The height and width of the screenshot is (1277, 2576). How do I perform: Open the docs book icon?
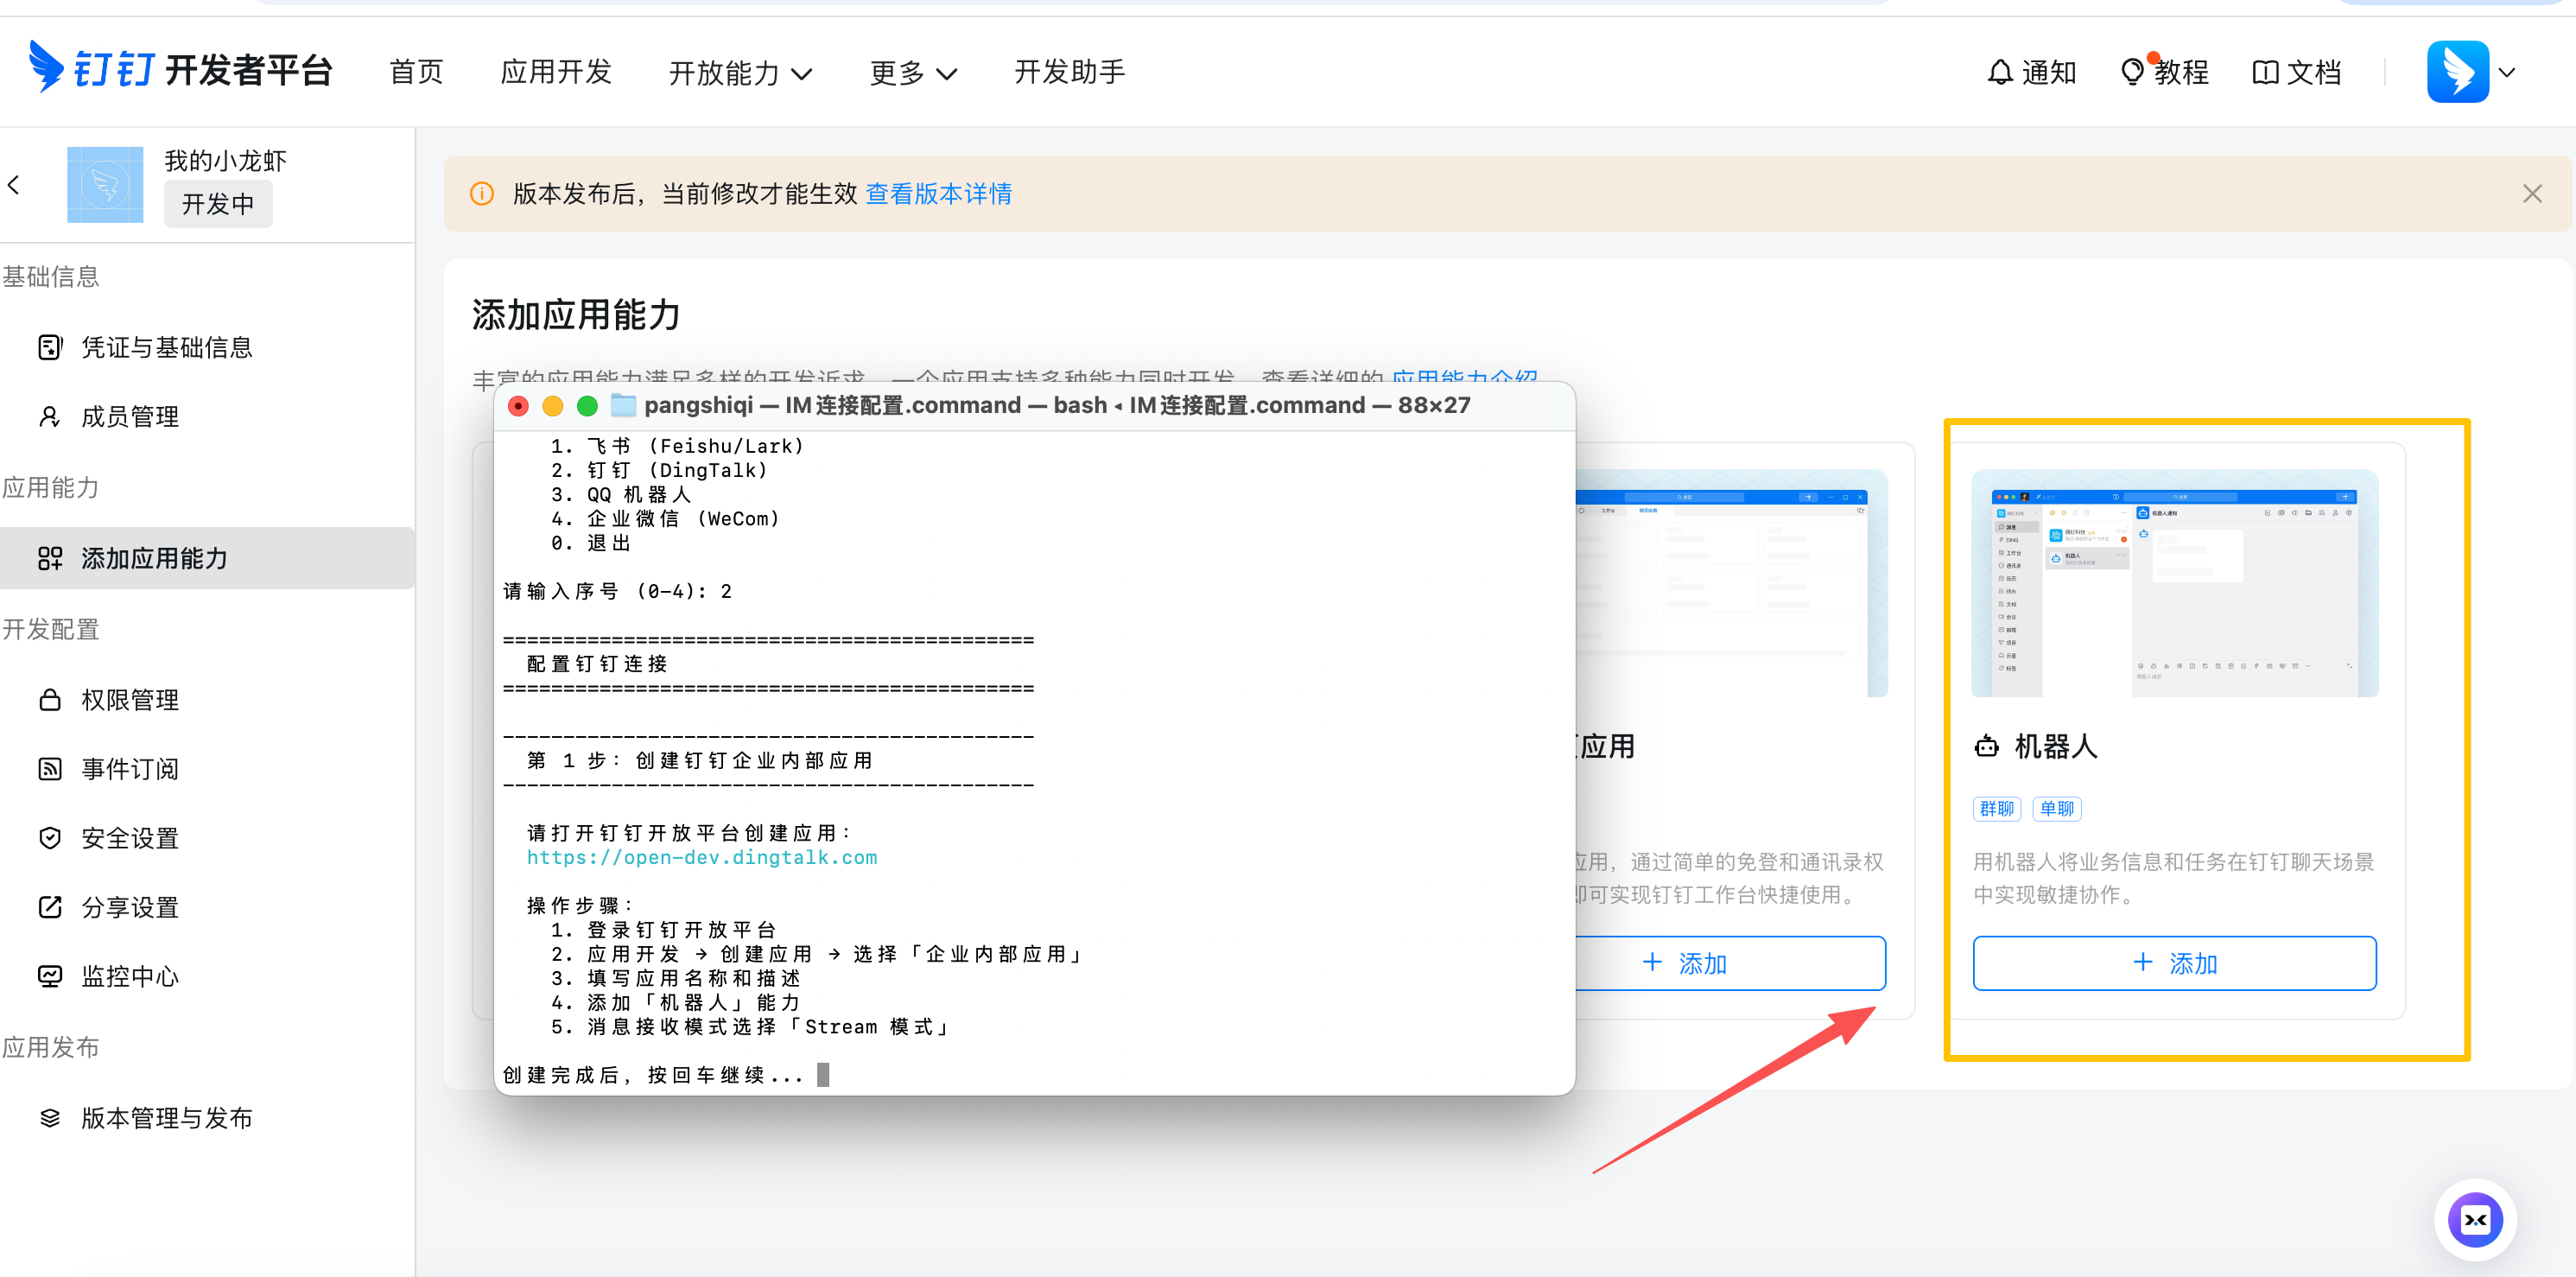tap(2264, 72)
